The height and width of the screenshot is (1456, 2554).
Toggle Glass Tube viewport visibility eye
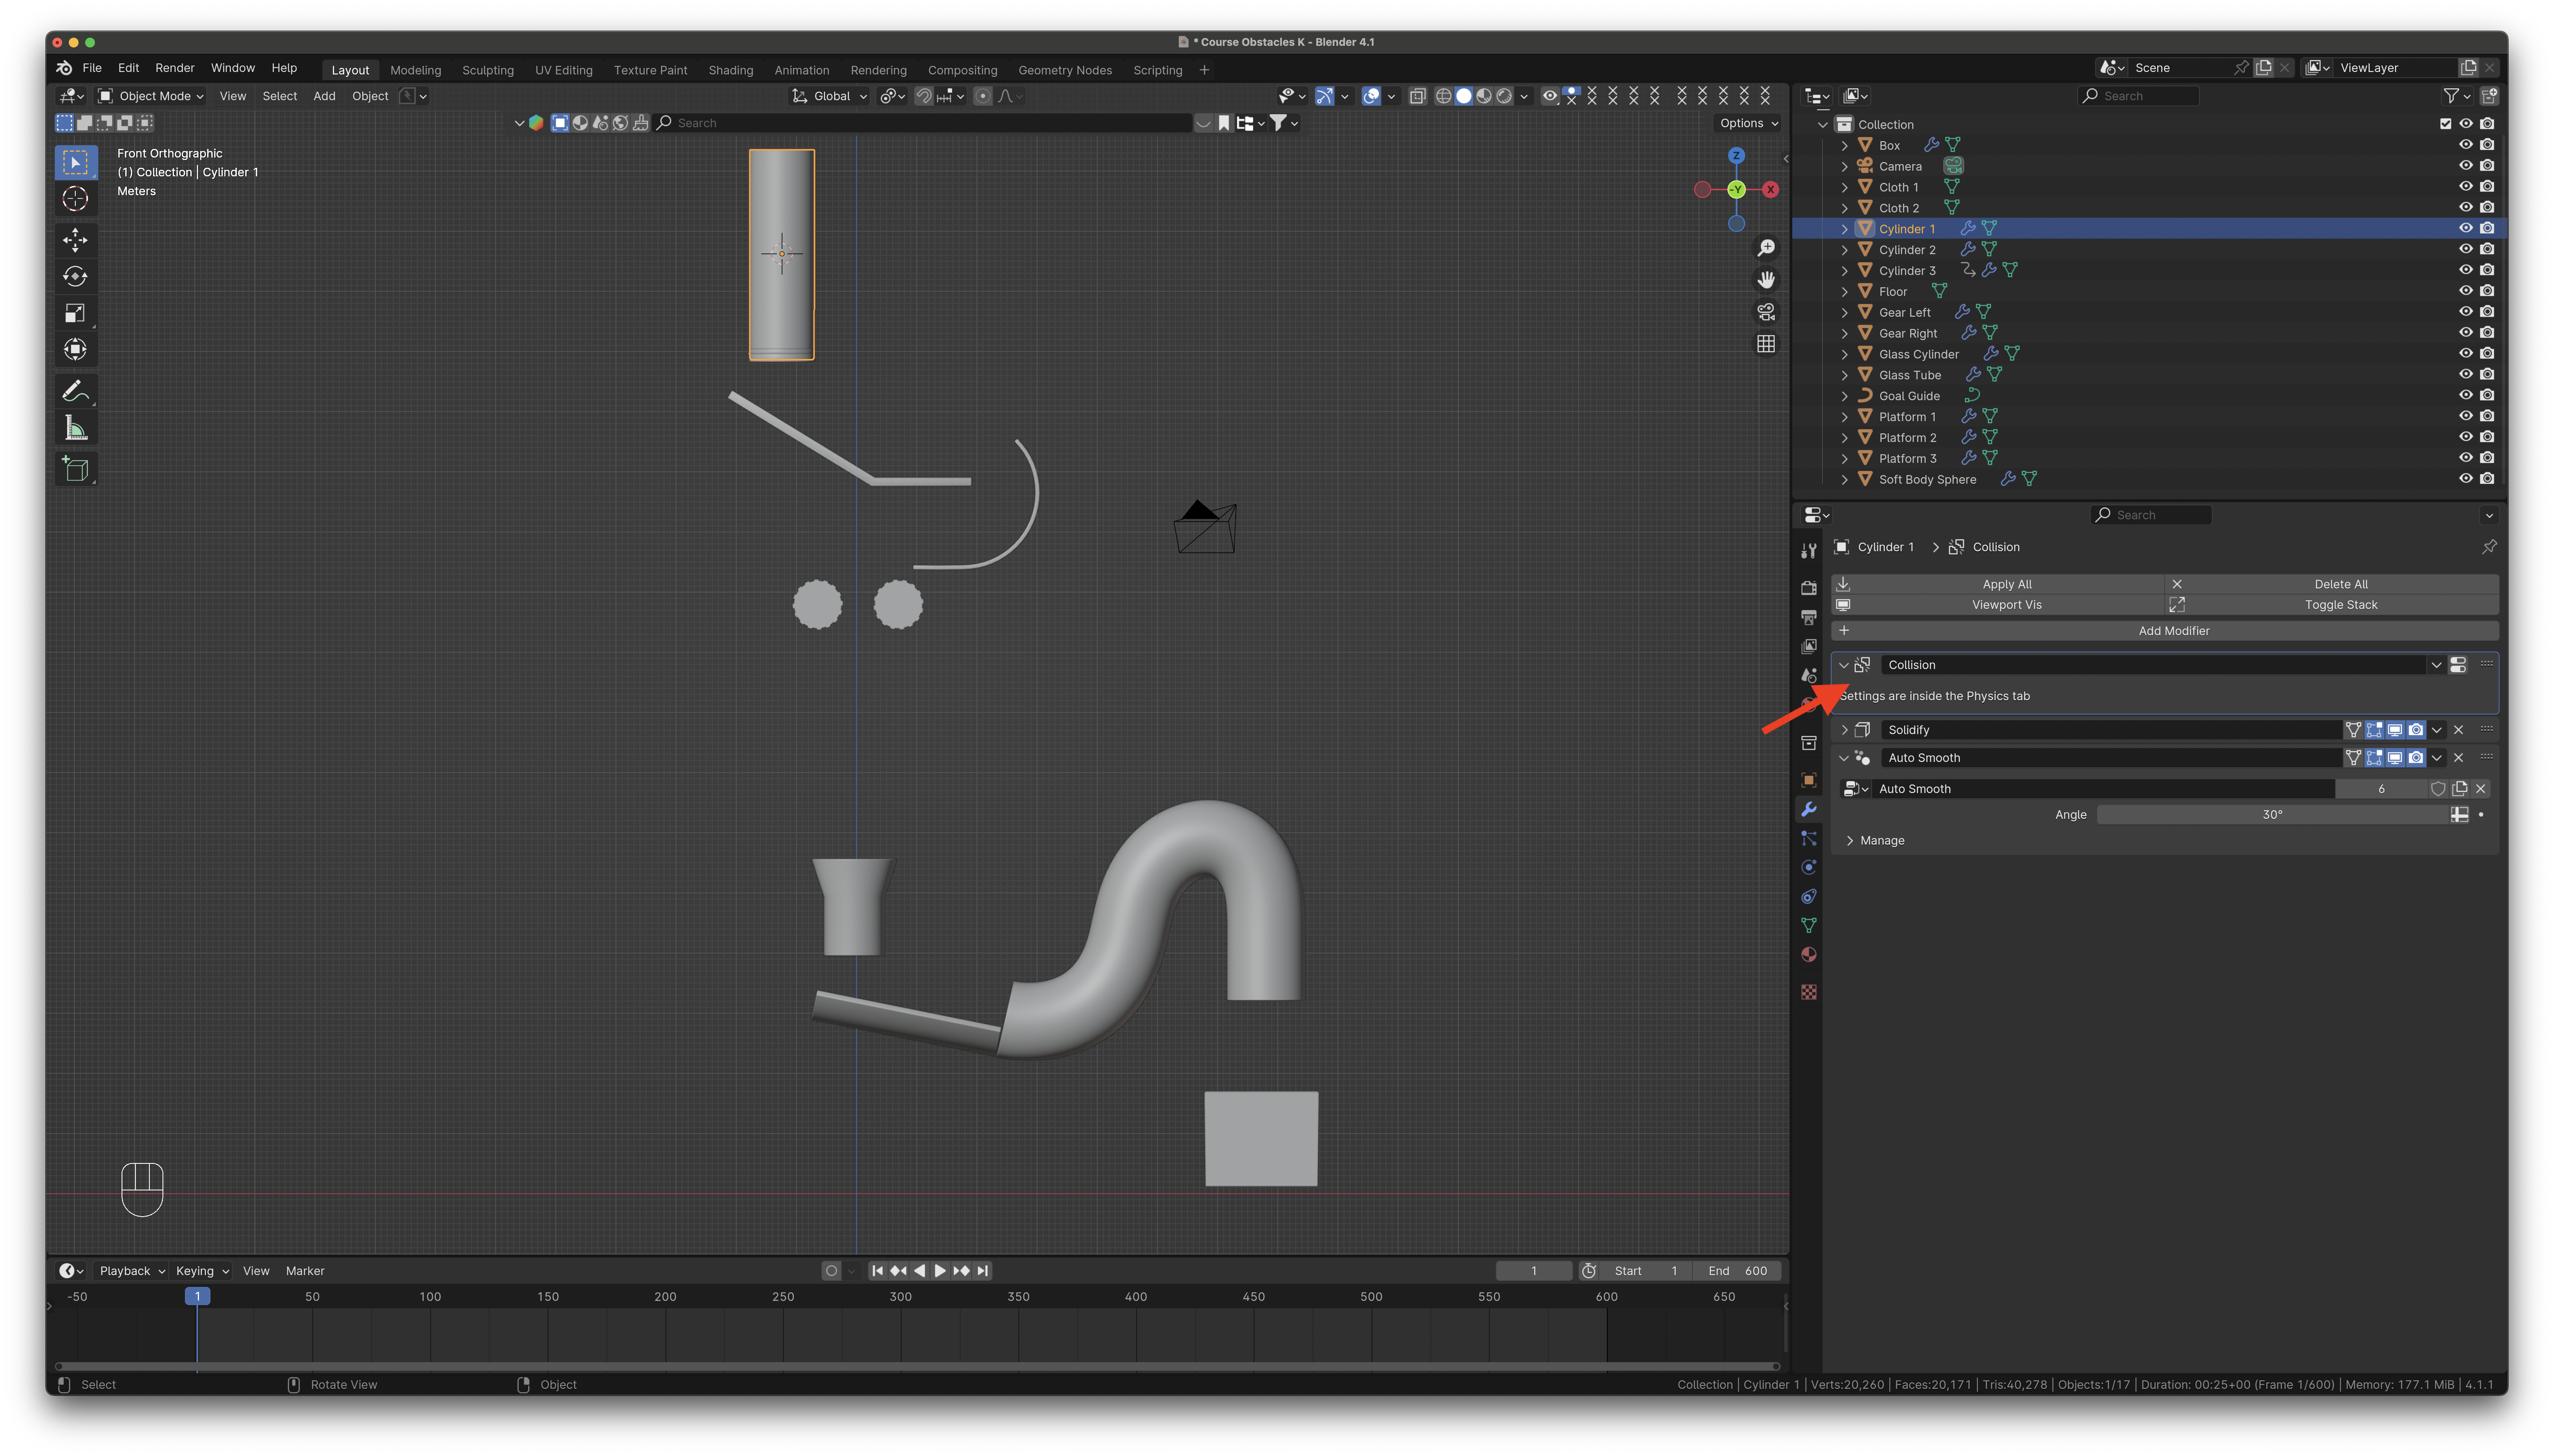[x=2466, y=375]
